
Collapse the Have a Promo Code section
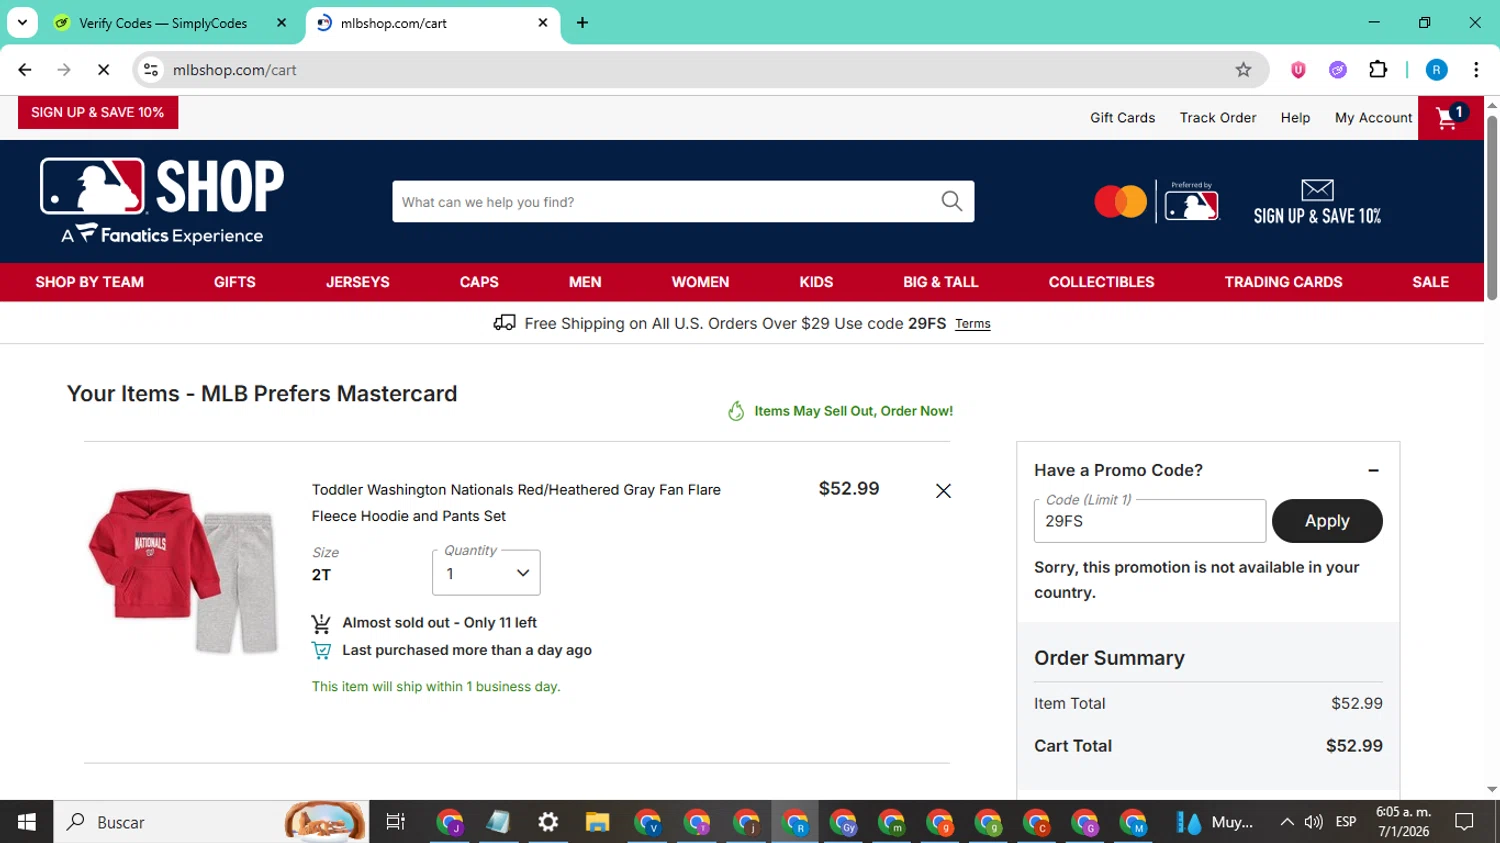pyautogui.click(x=1373, y=470)
